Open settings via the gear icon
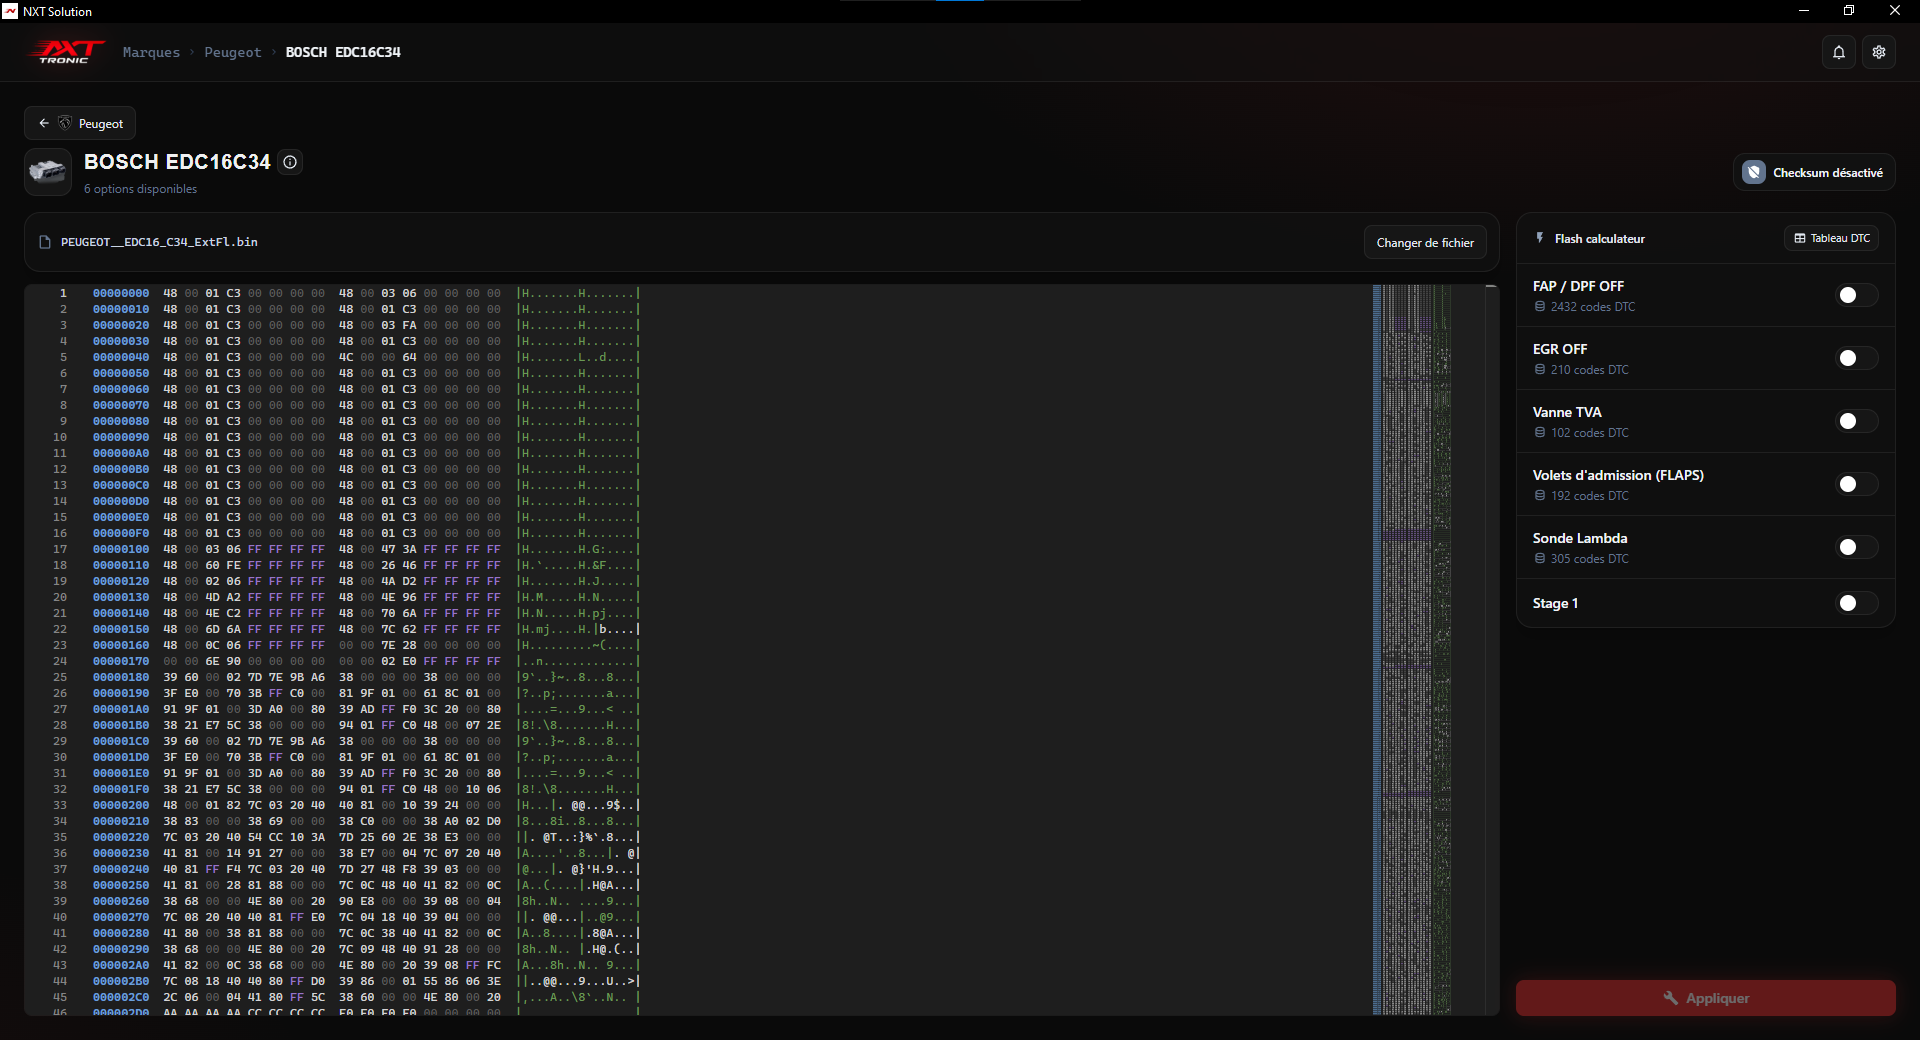 1879,52
